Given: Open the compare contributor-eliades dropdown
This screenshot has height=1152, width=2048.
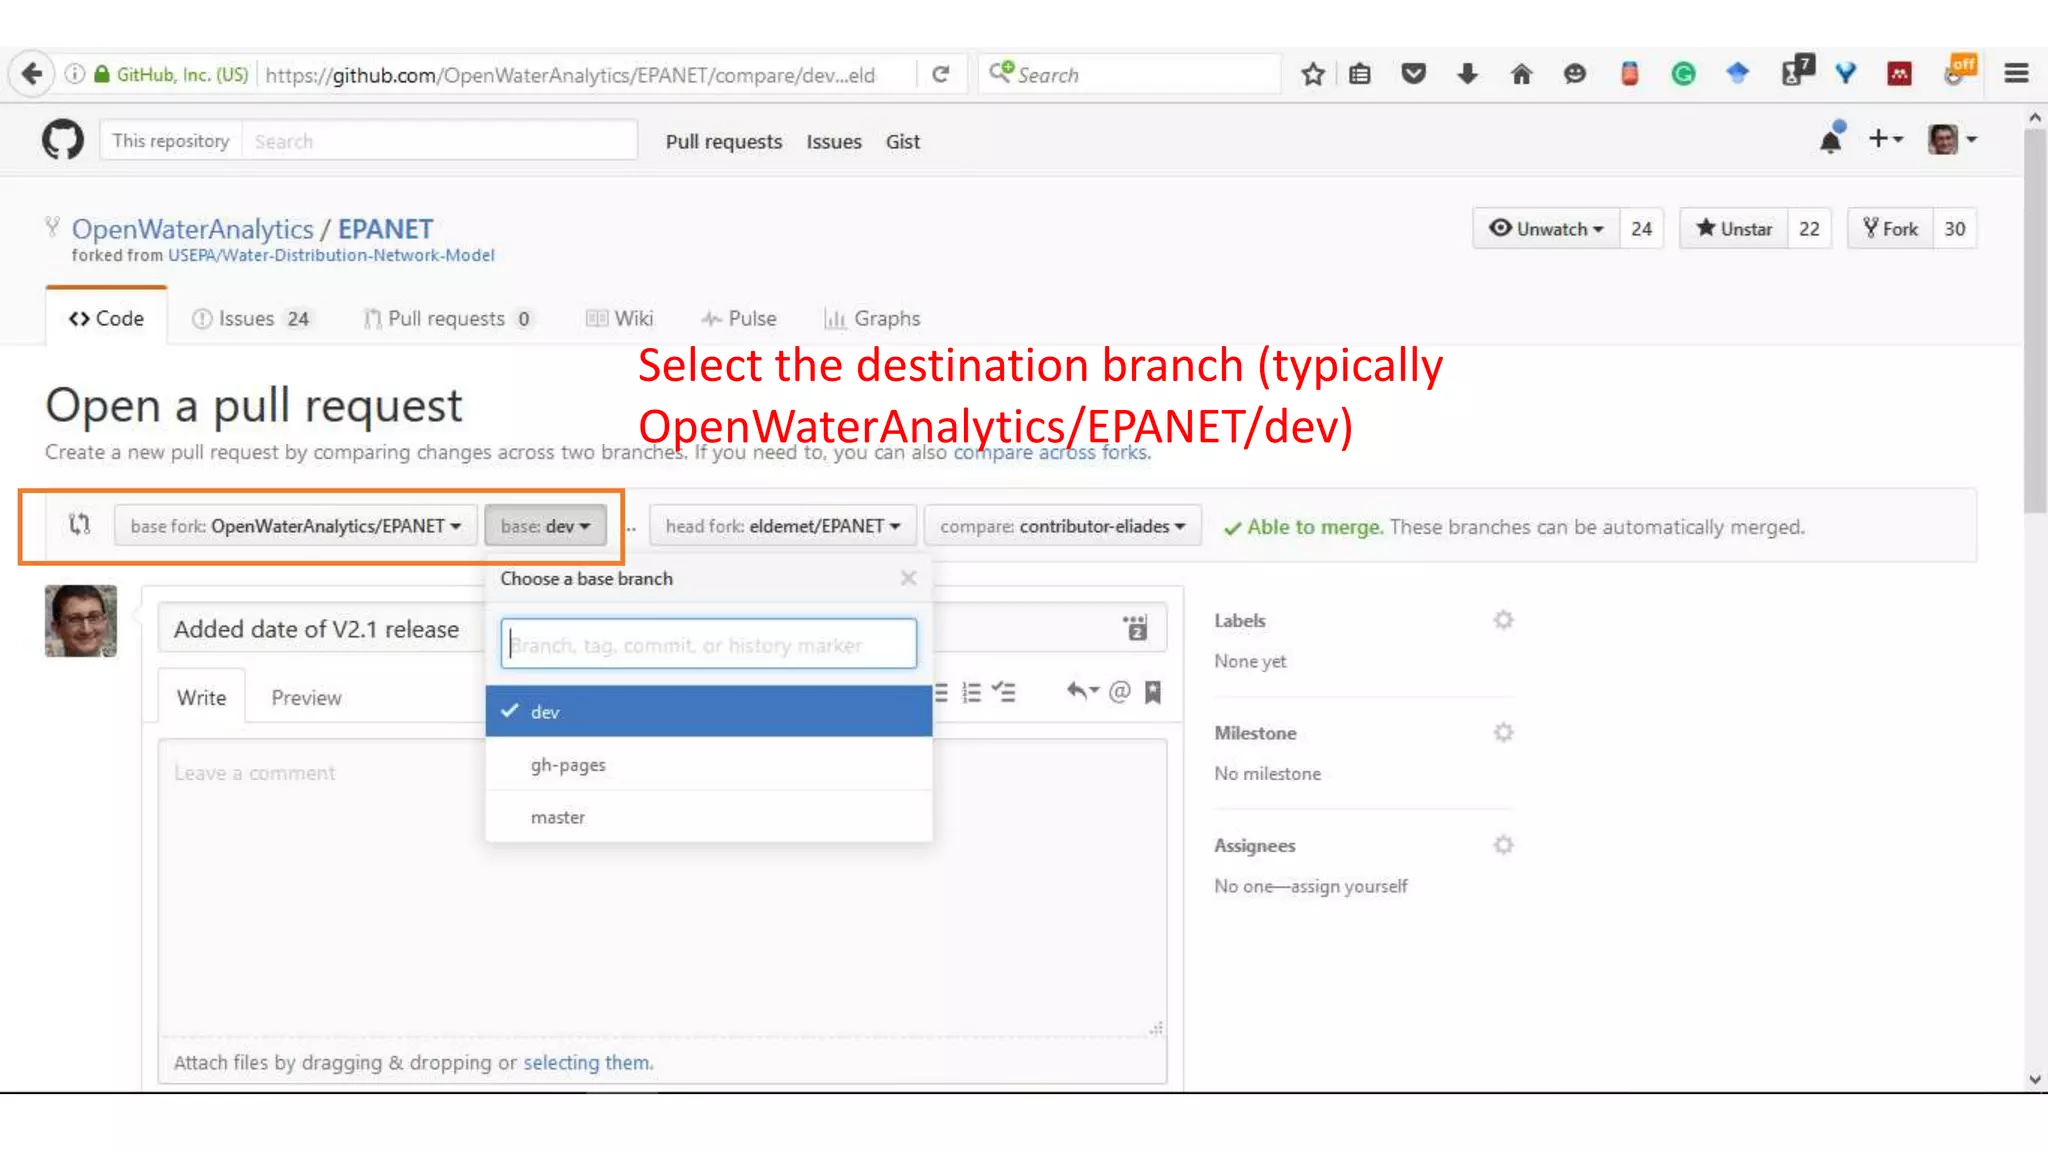Looking at the screenshot, I should coord(1062,526).
